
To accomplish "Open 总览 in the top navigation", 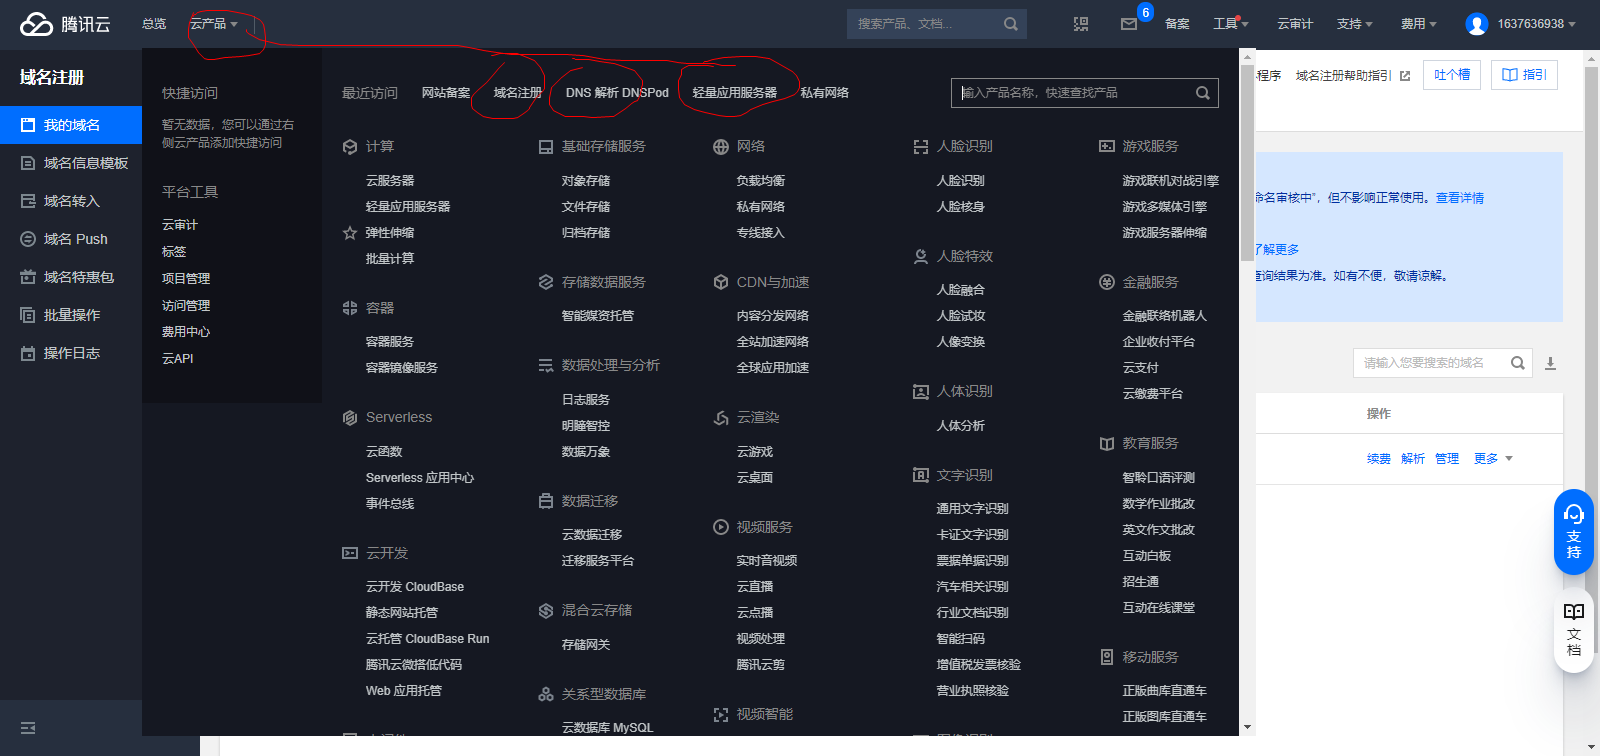I will tap(154, 24).
